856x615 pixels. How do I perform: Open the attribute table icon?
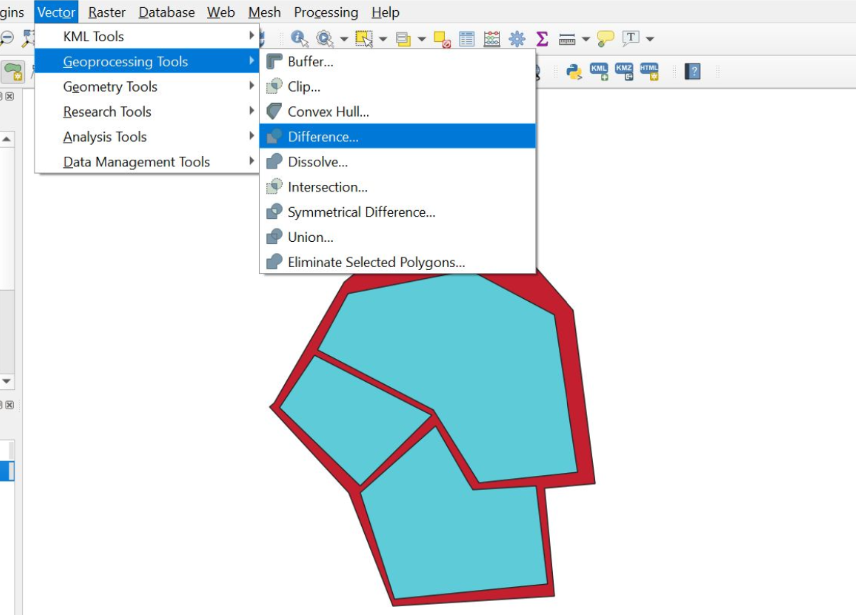(x=467, y=39)
